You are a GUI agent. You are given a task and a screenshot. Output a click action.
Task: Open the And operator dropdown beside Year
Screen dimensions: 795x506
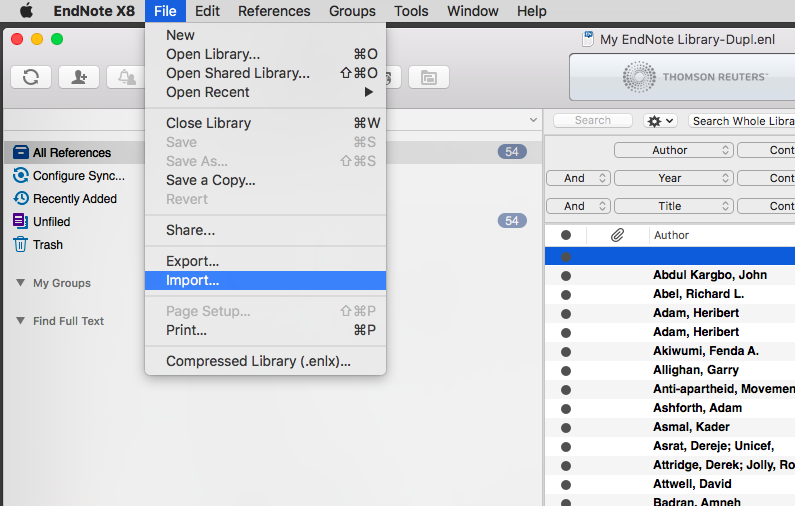tap(578, 178)
